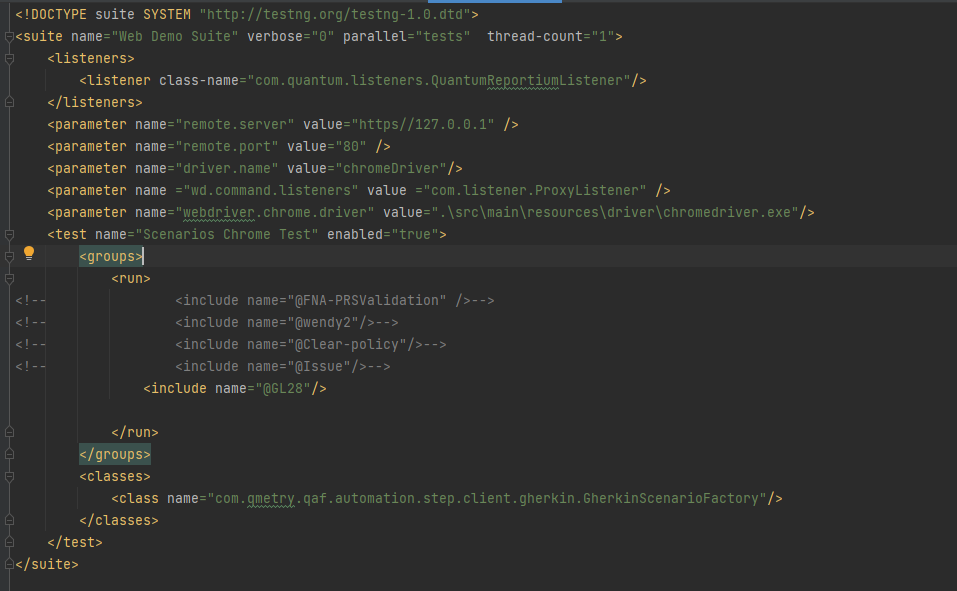Screen dimensions: 957x591
Task: Click the port value "80"
Action: pos(351,147)
